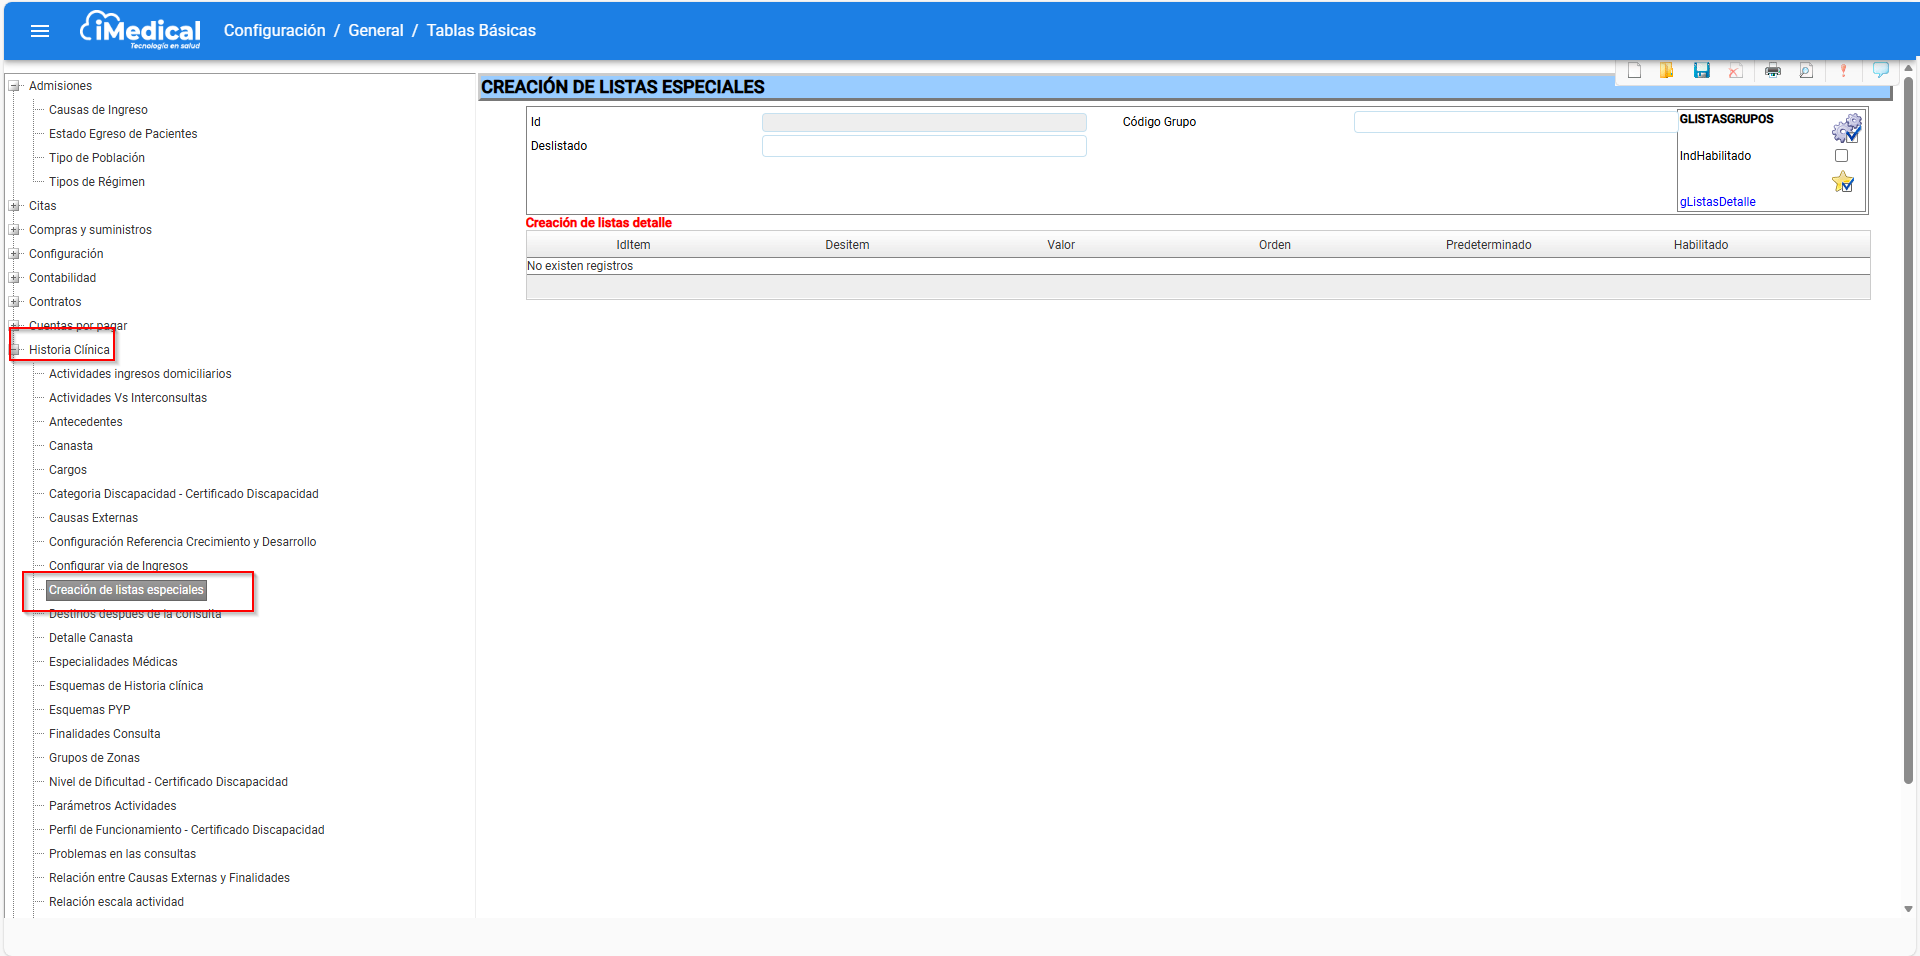This screenshot has width=1920, height=956.
Task: Print using the printer icon
Action: click(1772, 71)
